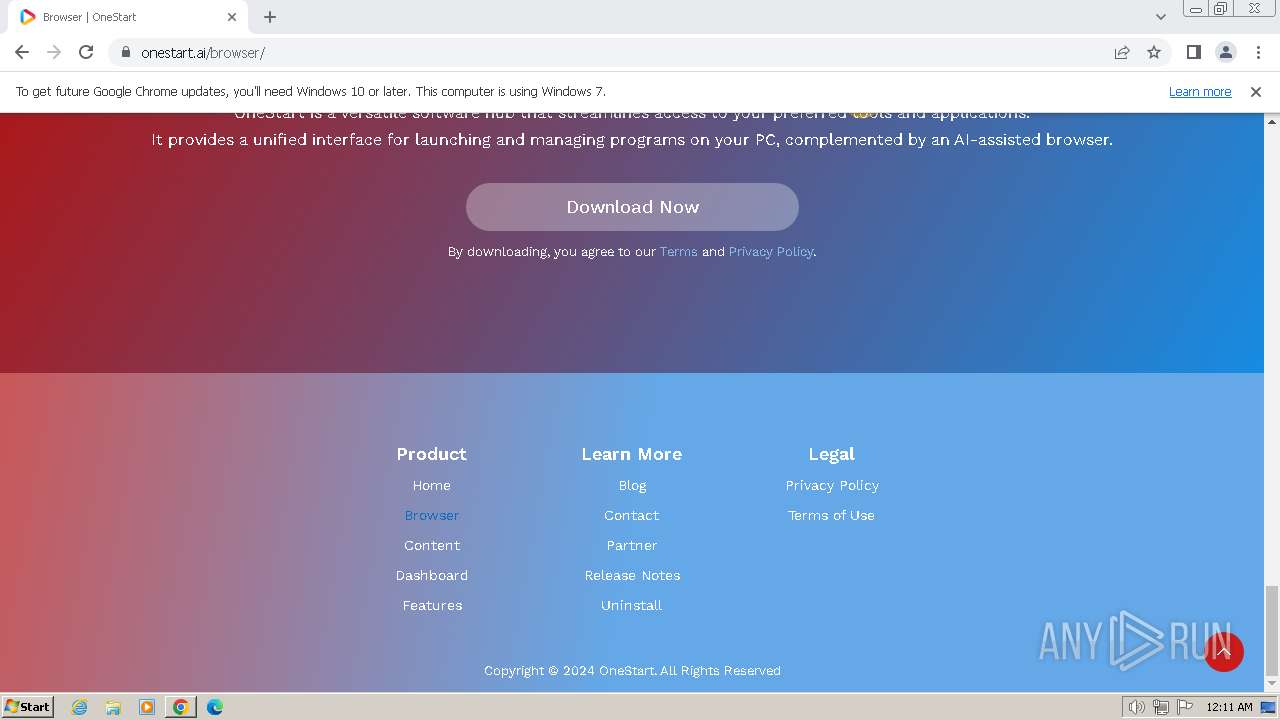This screenshot has height=720, width=1280.
Task: Reload the page with the refresh icon
Action: (86, 52)
